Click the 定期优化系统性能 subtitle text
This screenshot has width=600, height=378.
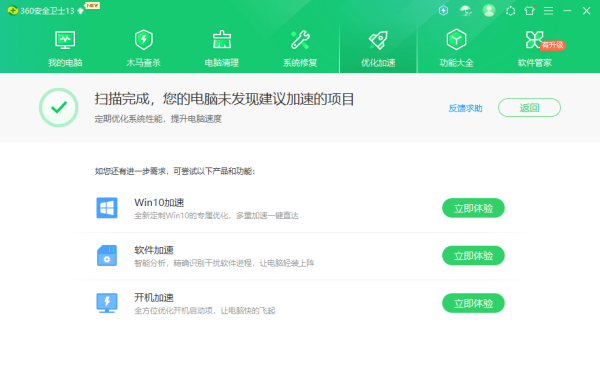pyautogui.click(x=158, y=119)
